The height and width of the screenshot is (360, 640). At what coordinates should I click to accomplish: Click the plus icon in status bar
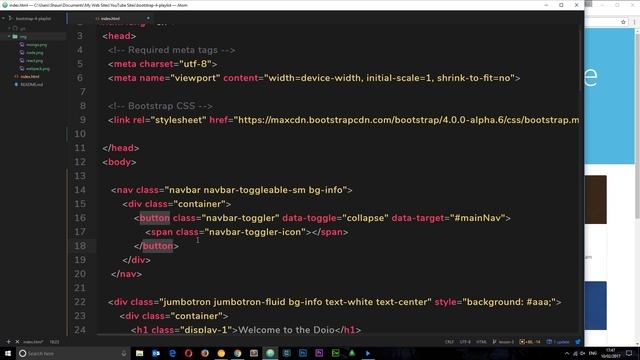[8, 342]
